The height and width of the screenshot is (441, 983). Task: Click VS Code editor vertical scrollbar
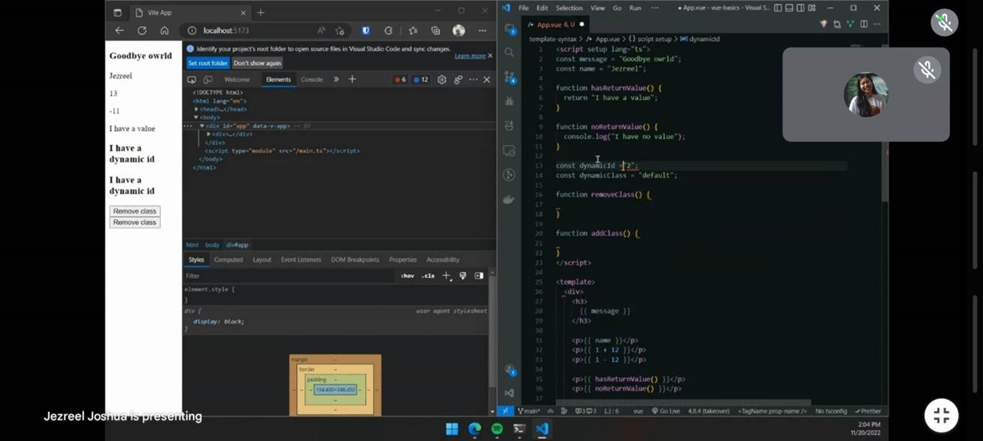885,122
